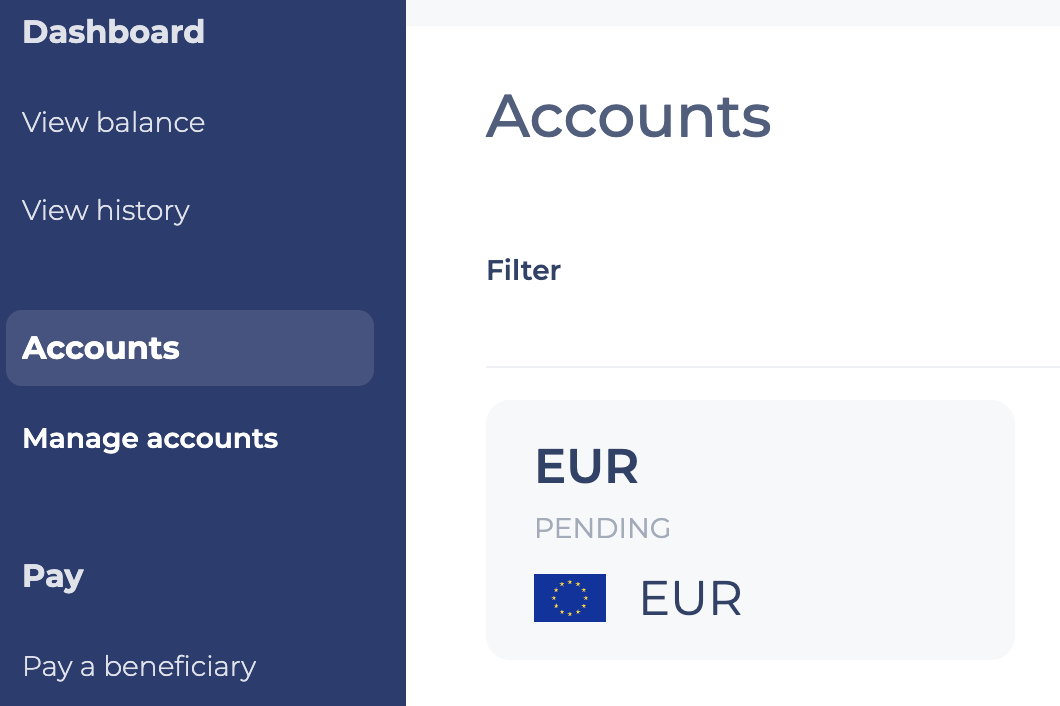The width and height of the screenshot is (1060, 706).
Task: Click the PENDING status label
Action: pos(602,528)
